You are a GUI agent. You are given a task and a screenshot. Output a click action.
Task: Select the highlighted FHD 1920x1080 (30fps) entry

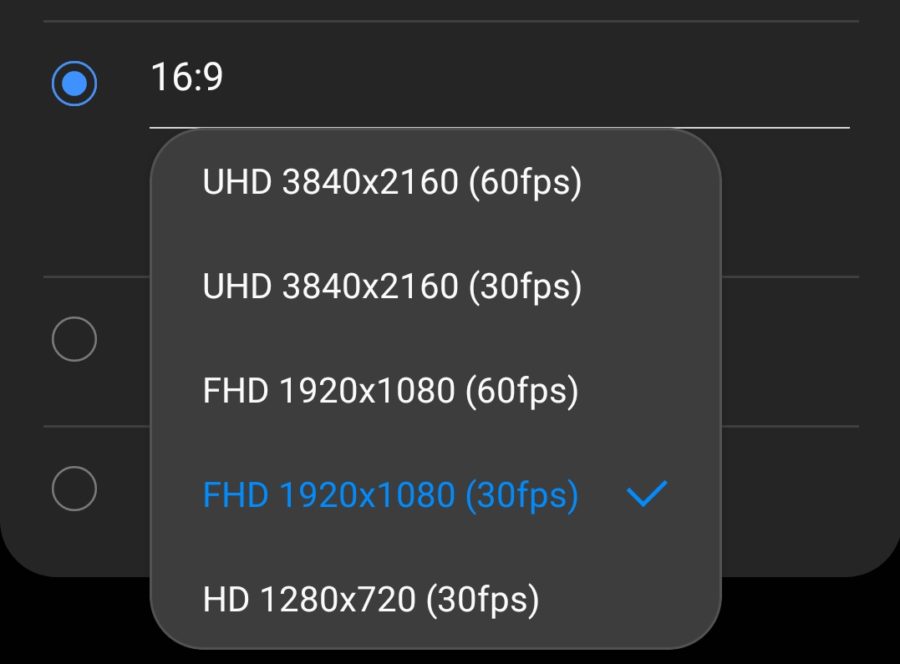390,495
